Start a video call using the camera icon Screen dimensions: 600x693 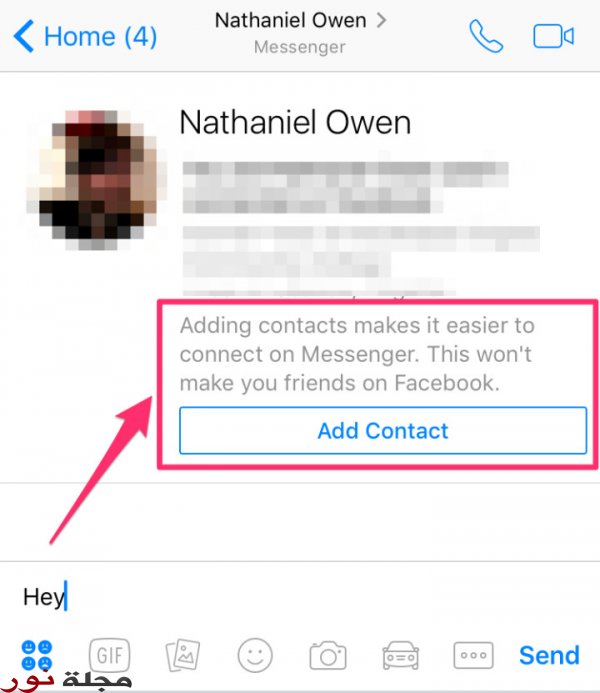(554, 36)
